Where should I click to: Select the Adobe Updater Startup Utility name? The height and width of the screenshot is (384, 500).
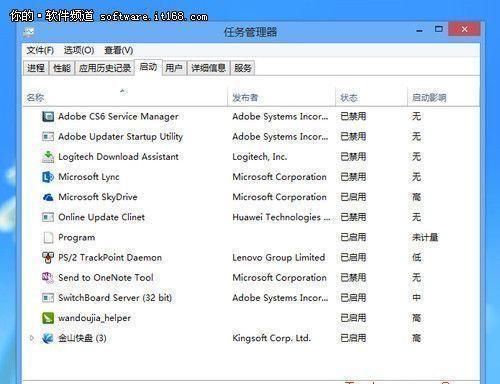point(120,137)
